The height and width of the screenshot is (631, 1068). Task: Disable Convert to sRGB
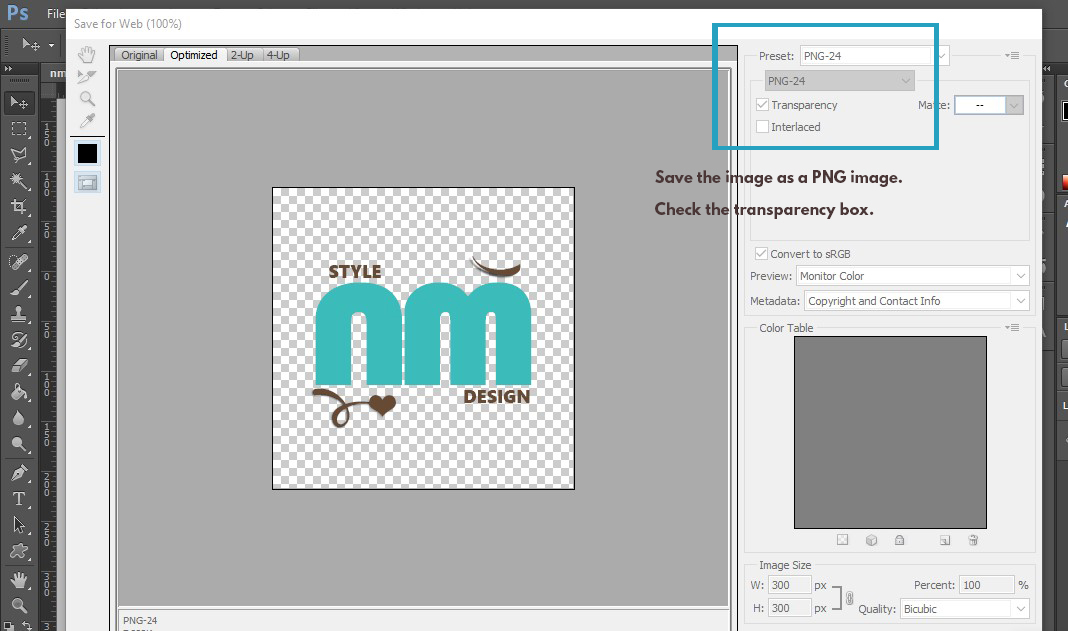coord(761,253)
